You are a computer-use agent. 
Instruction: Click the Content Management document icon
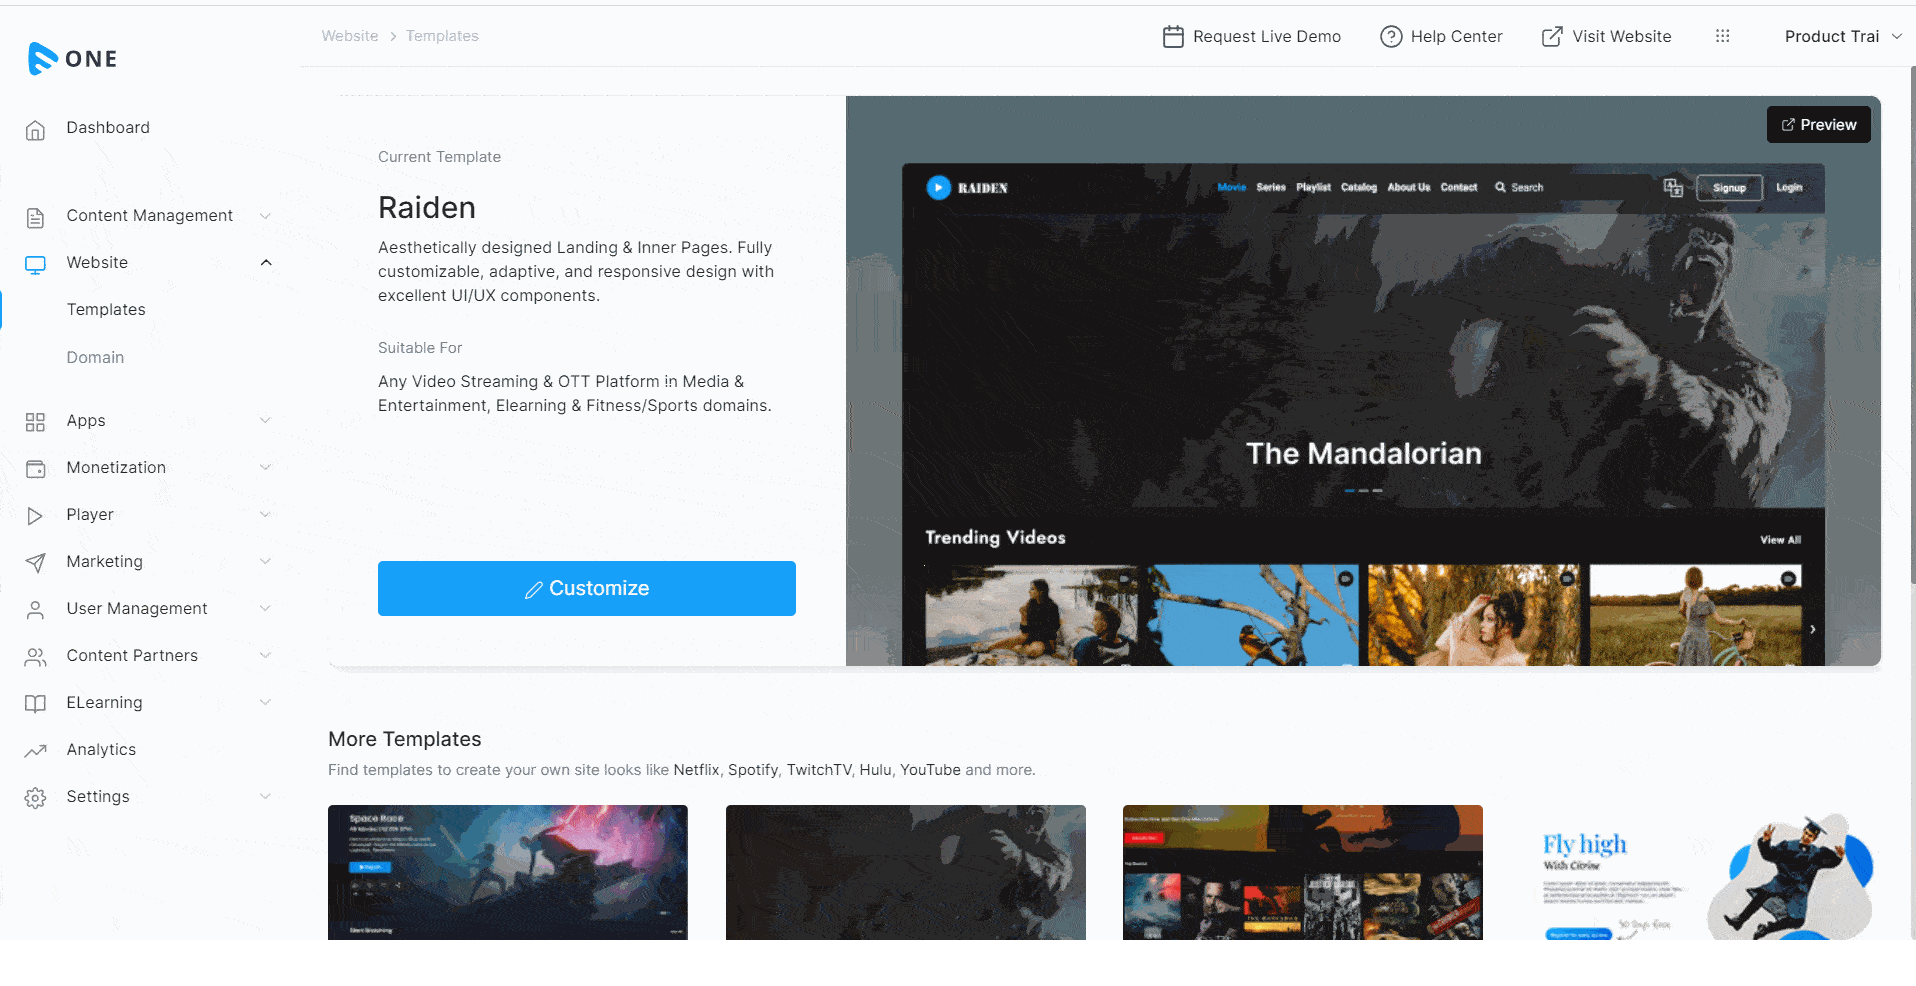click(35, 217)
